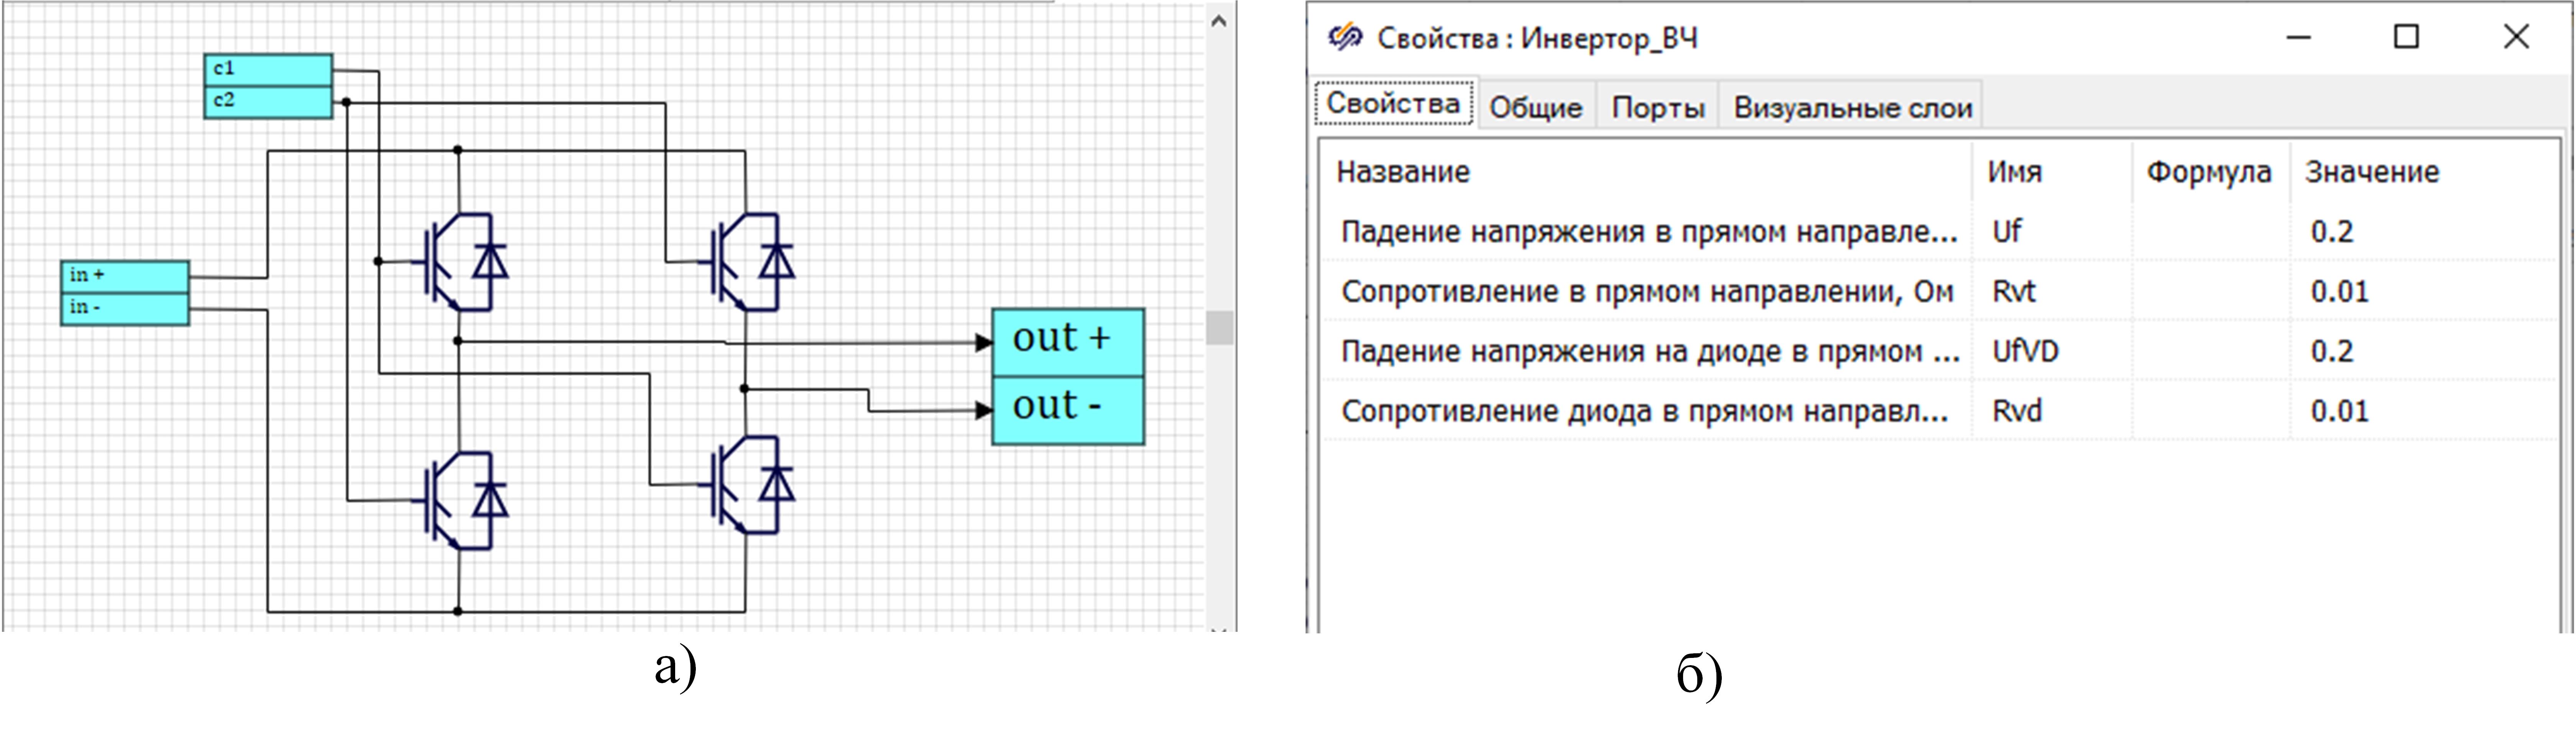Select the out + output port
This screenshot has height=733, width=2576.
click(x=1067, y=341)
